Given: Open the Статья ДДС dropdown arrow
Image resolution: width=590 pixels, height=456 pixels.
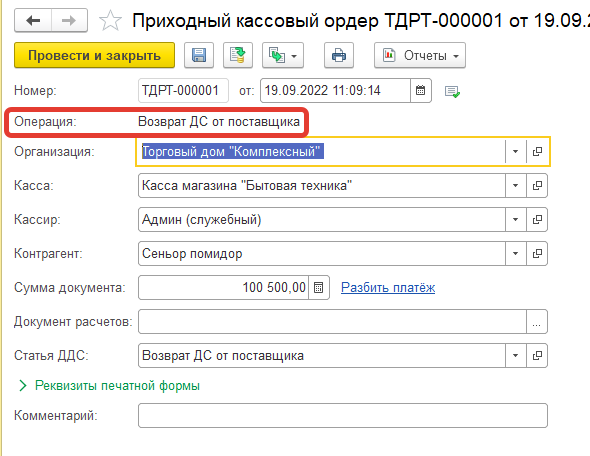Looking at the screenshot, I should coord(515,356).
